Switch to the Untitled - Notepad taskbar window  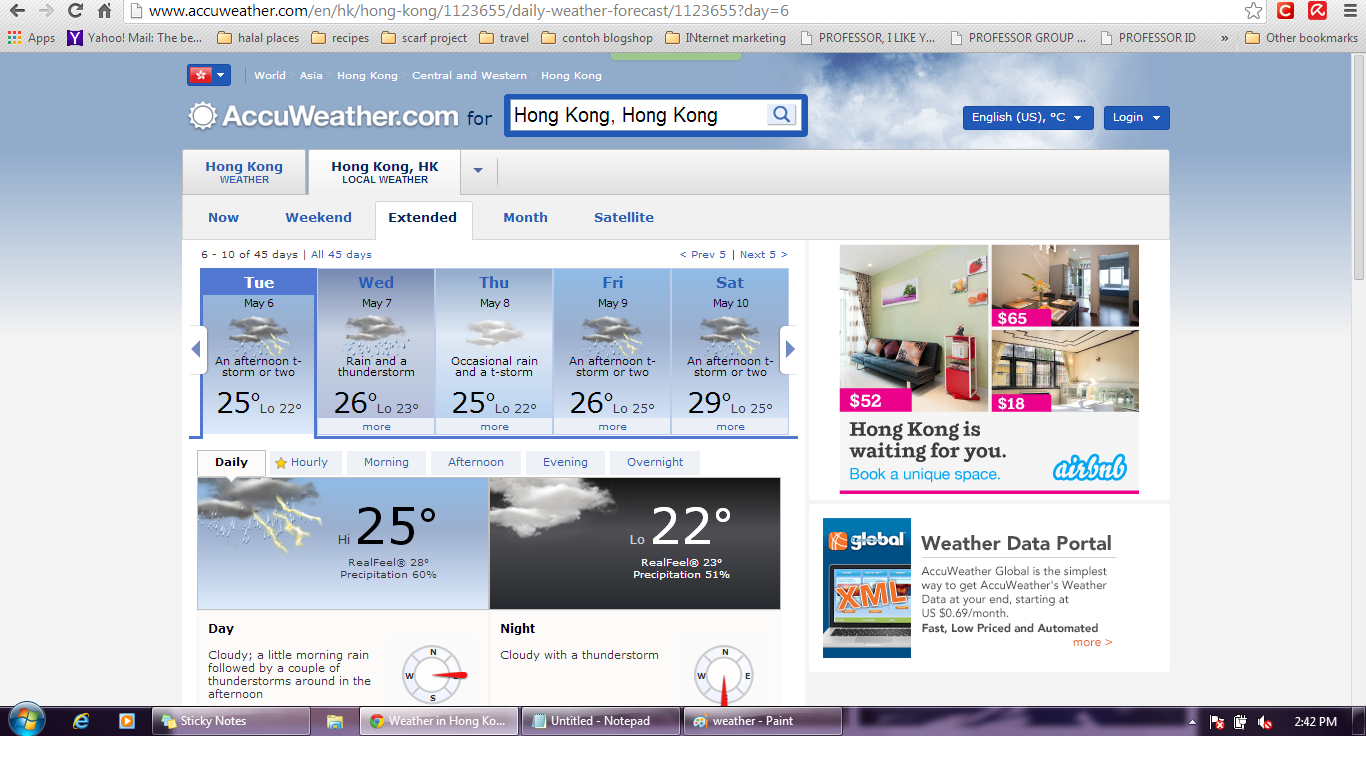(600, 721)
